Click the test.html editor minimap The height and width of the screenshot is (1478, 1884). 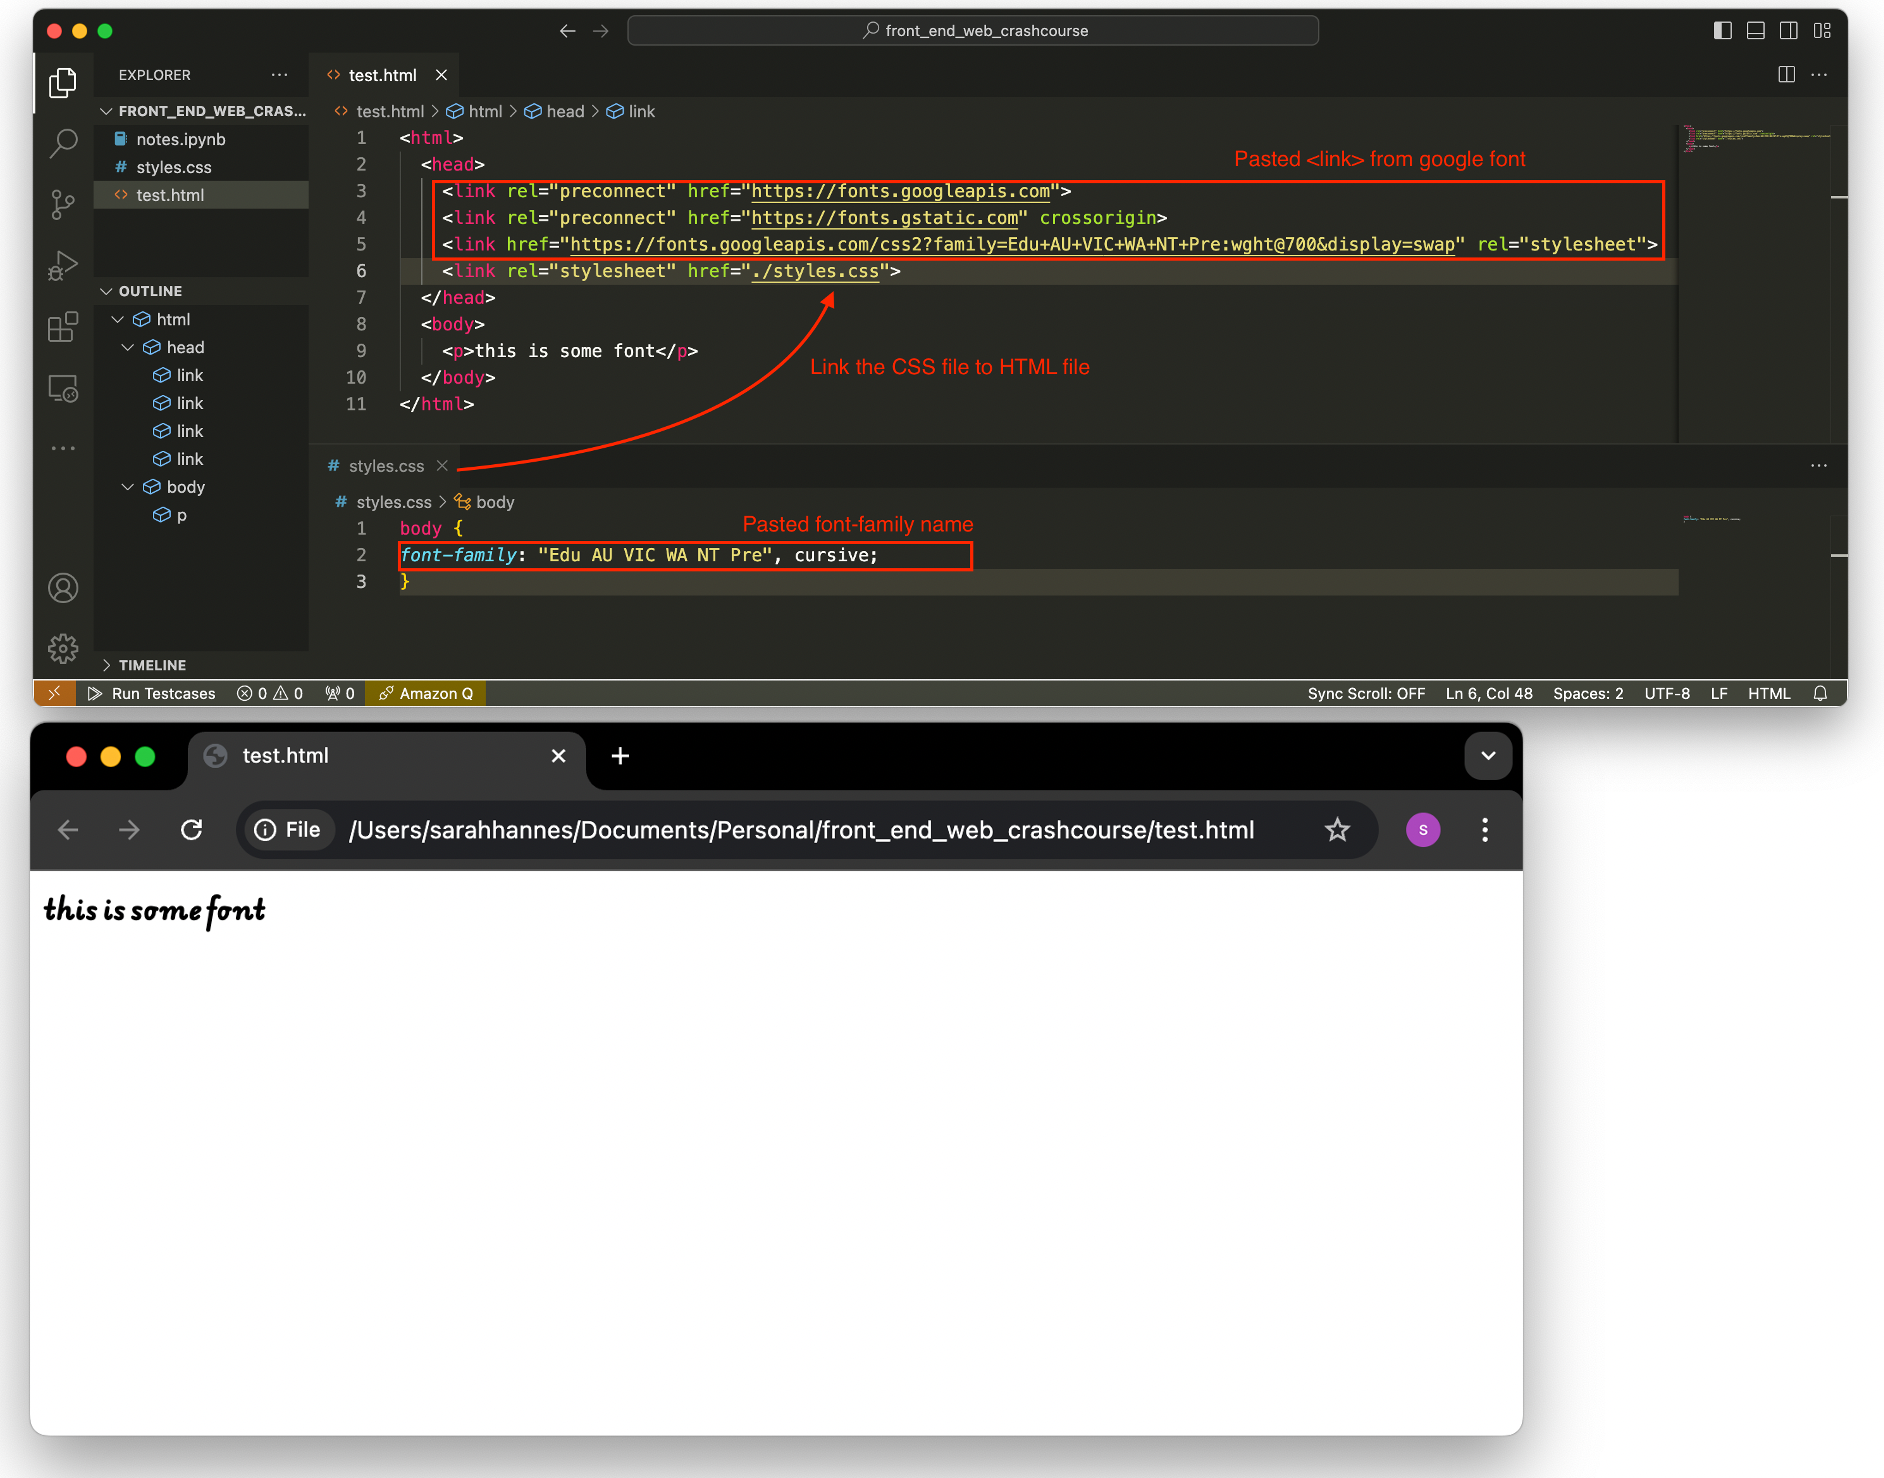coord(1755,140)
